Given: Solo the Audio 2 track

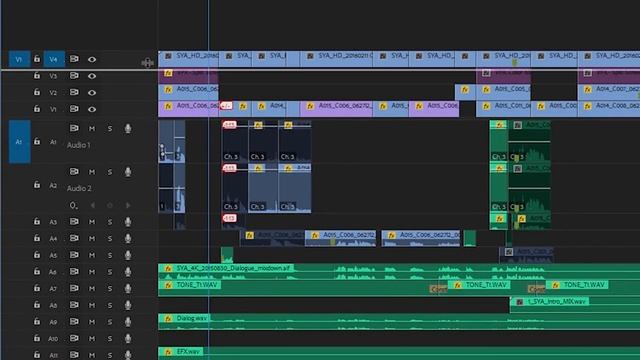Looking at the screenshot, I should 110,172.
